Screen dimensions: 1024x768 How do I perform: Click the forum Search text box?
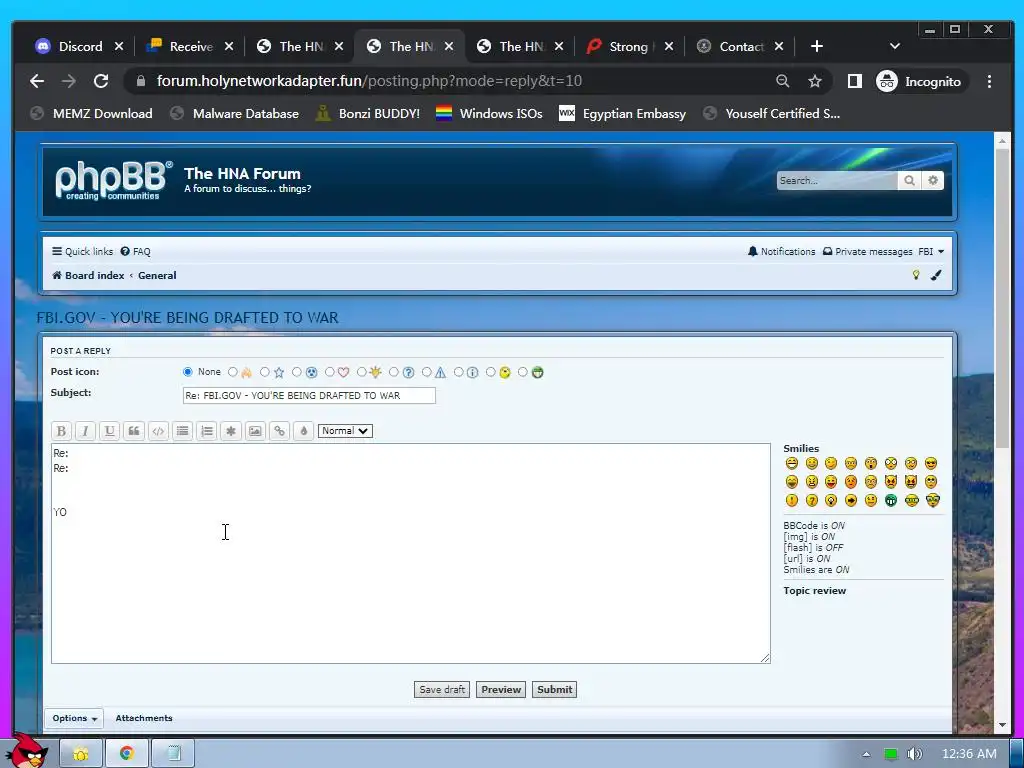pos(837,181)
